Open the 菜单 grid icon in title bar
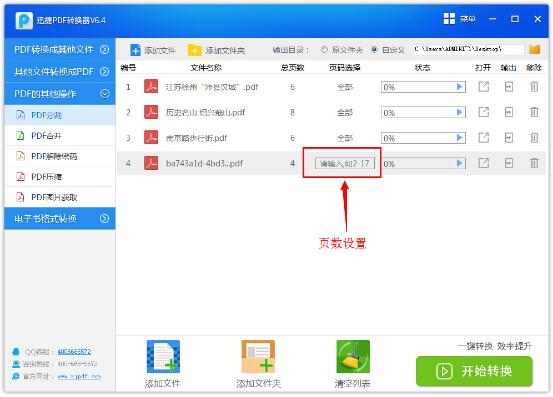 click(x=449, y=19)
